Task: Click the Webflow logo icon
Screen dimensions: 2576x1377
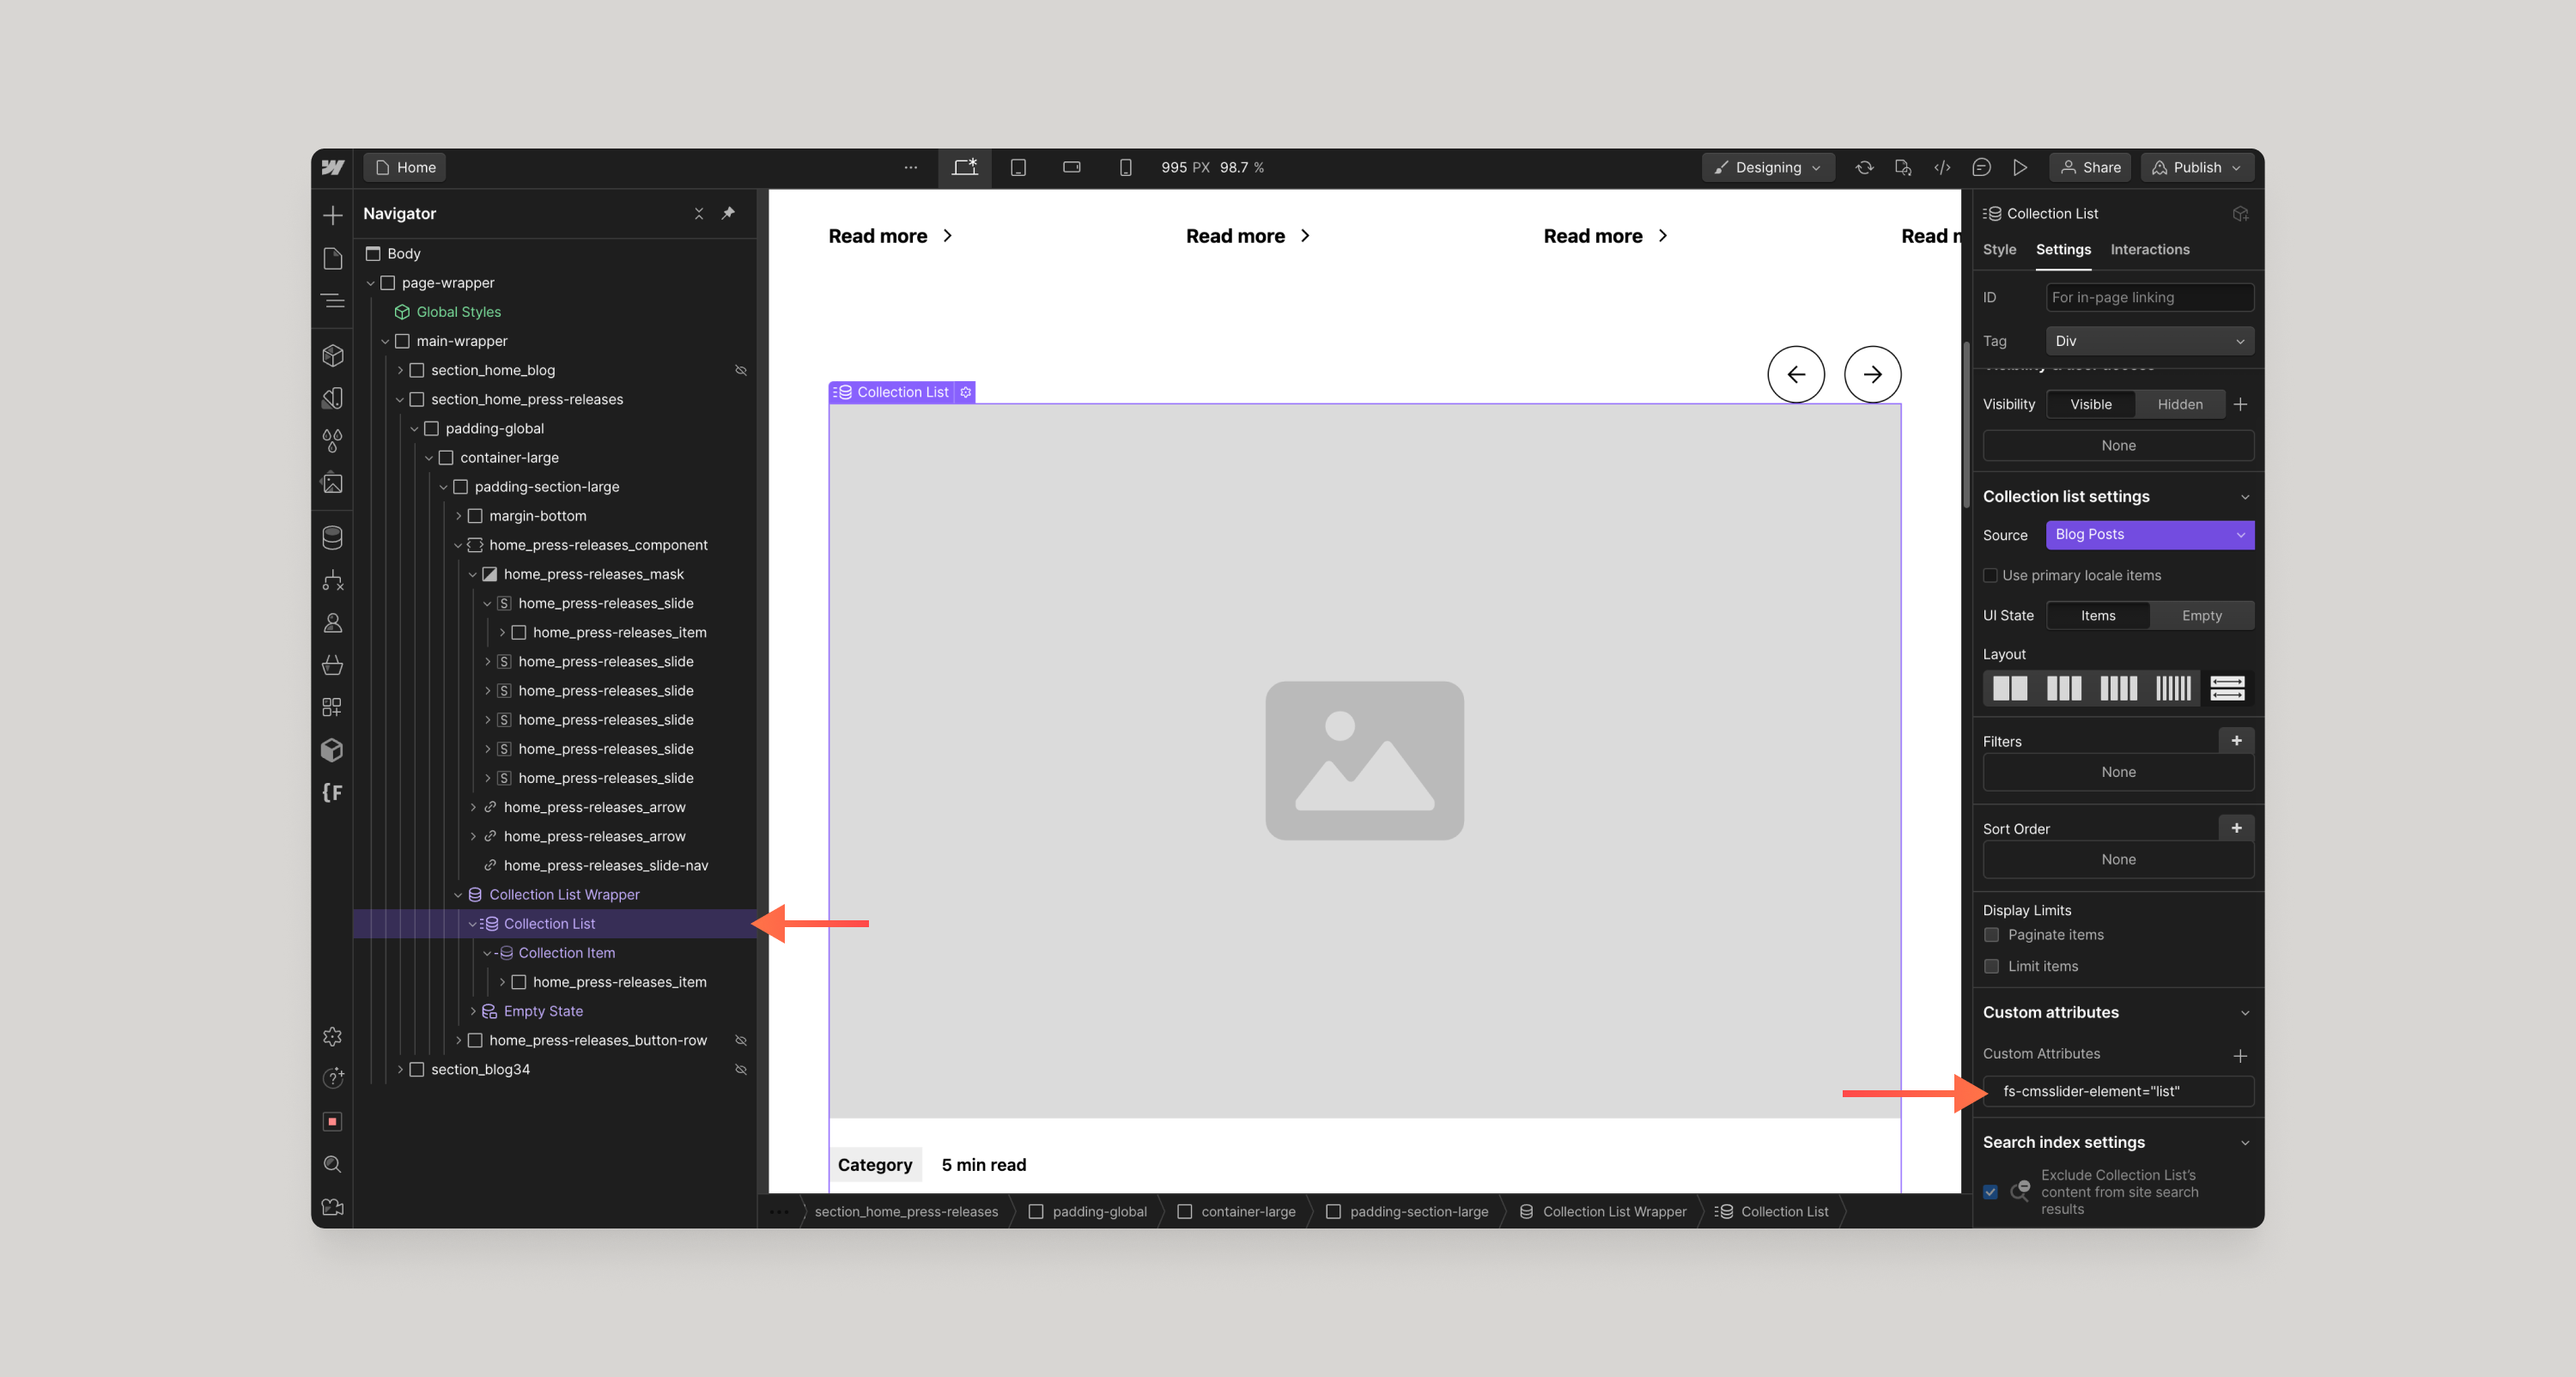Action: [x=333, y=167]
